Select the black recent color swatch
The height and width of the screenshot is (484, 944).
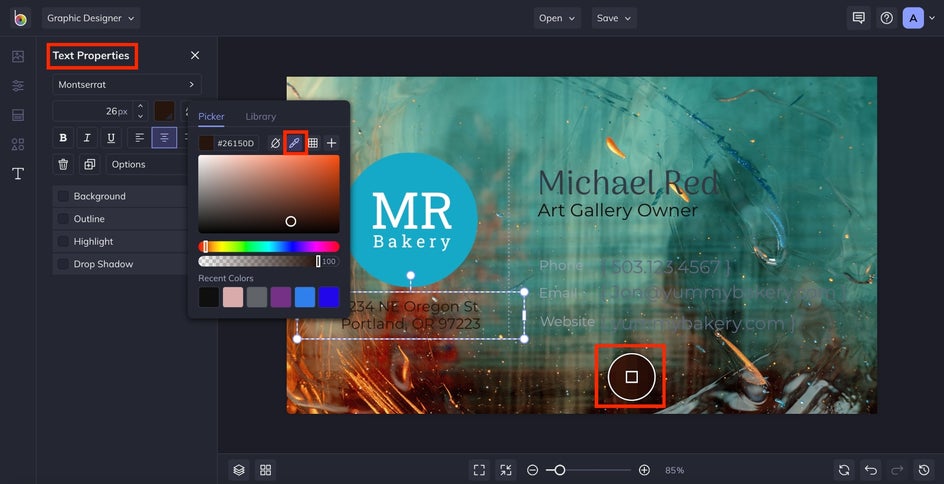tap(209, 297)
